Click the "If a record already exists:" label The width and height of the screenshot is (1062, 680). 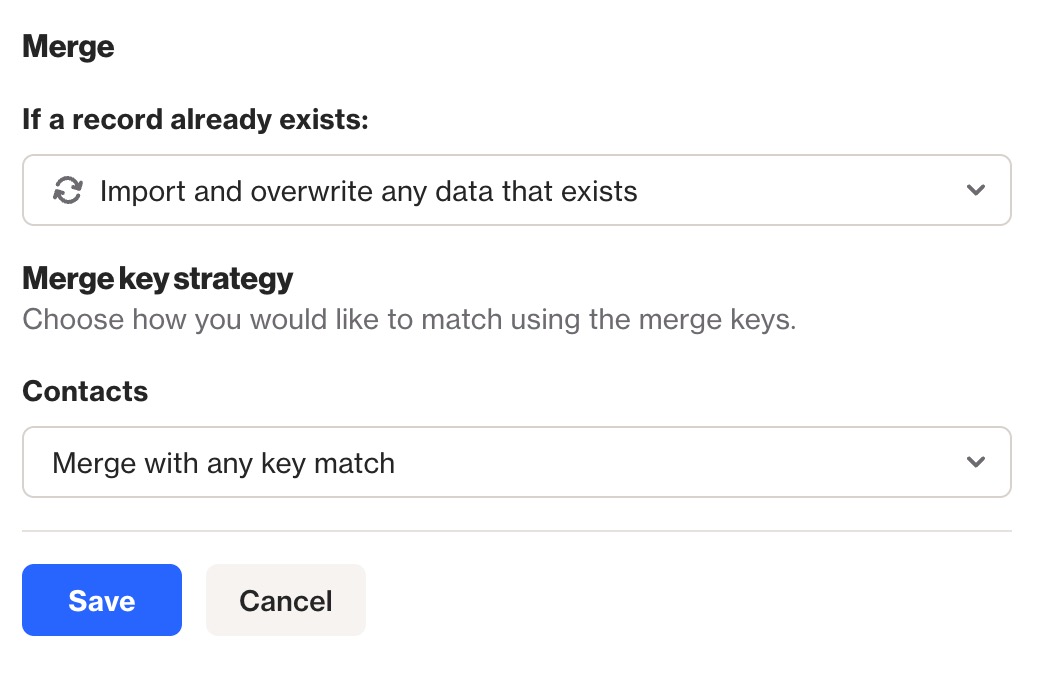[196, 120]
